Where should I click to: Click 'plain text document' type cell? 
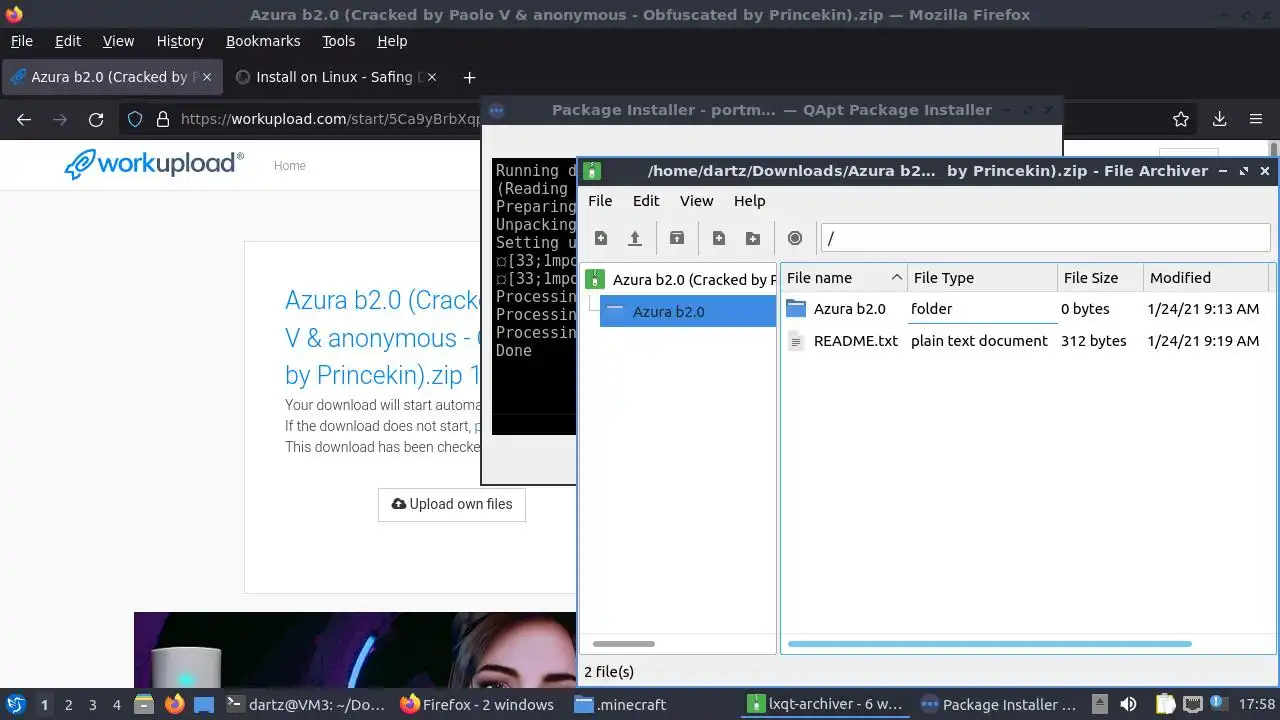(979, 341)
